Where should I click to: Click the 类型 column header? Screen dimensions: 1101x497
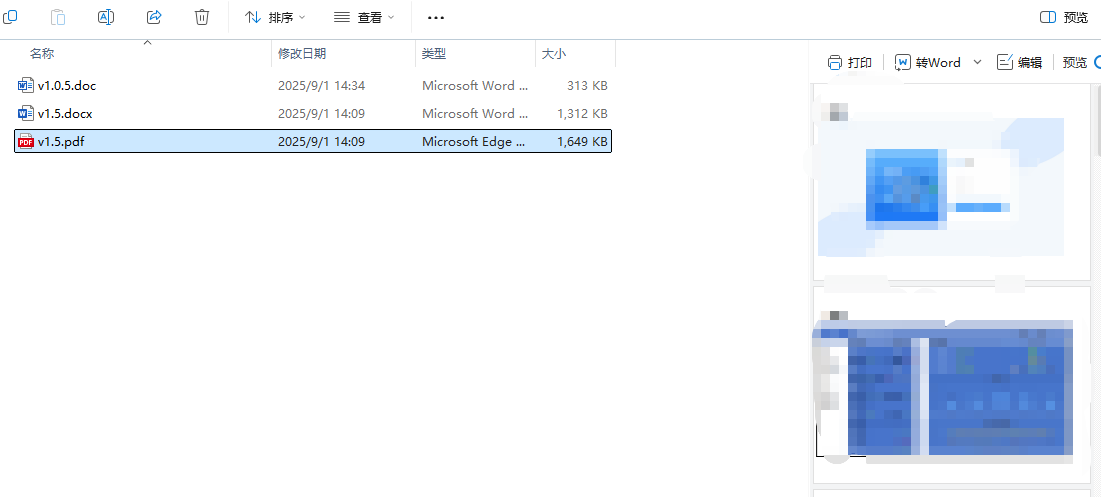click(434, 53)
